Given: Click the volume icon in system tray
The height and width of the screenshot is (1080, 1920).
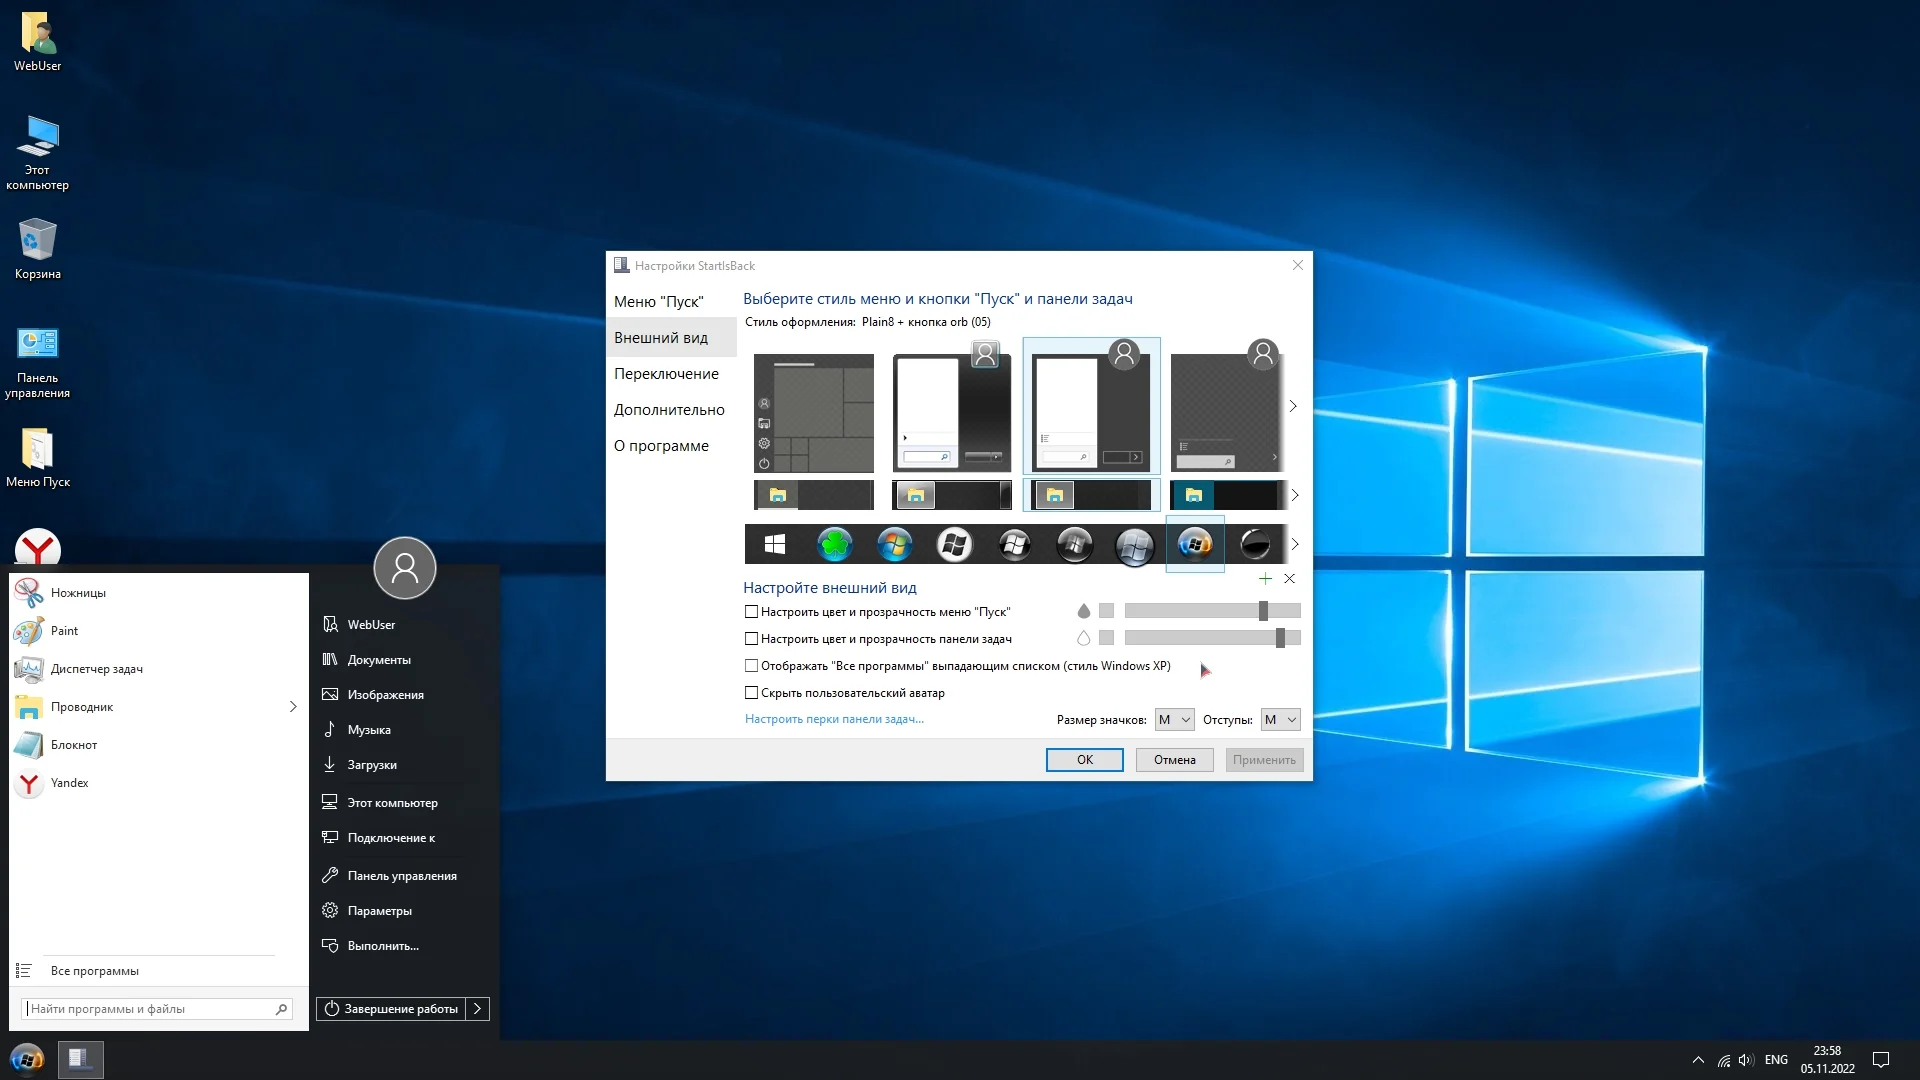Looking at the screenshot, I should [x=1746, y=1060].
